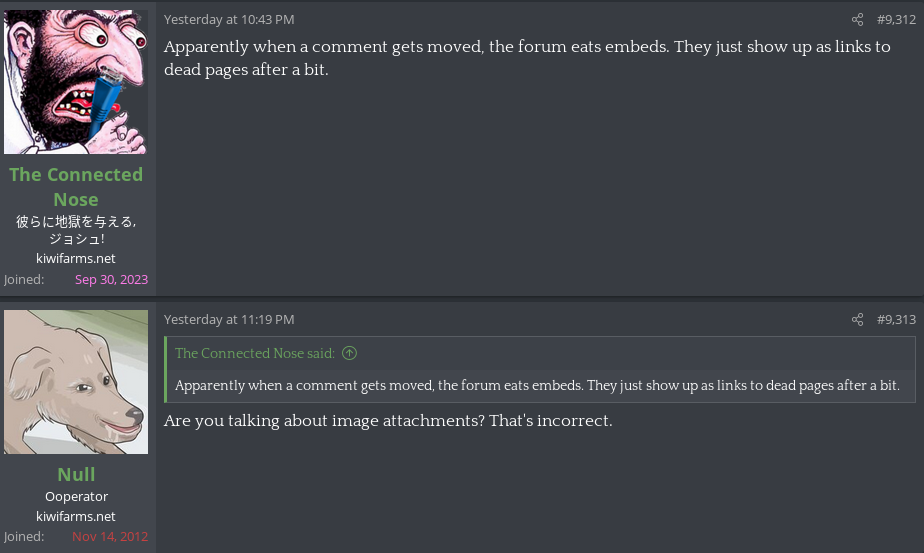The width and height of the screenshot is (924, 553).
Task: Click share icon on post #9,312
Action: (x=857, y=20)
